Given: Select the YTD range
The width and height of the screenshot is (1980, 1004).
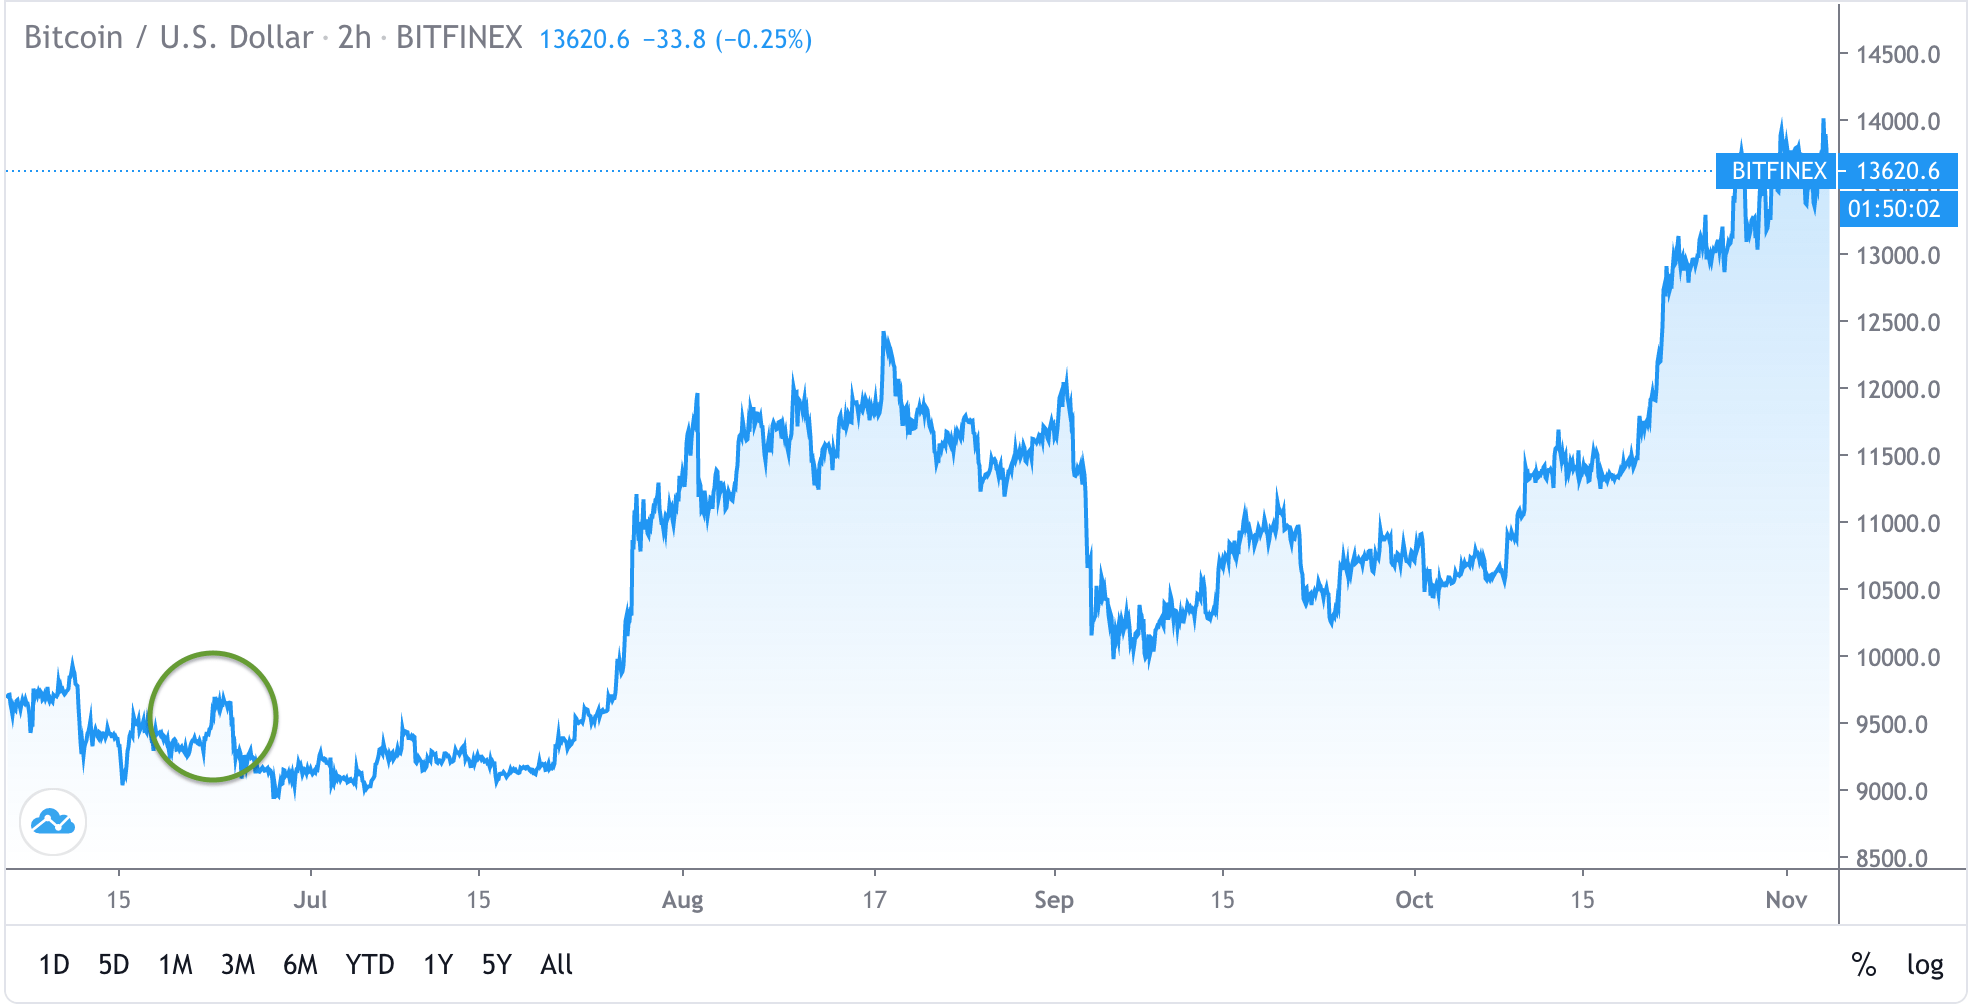Looking at the screenshot, I should (370, 965).
